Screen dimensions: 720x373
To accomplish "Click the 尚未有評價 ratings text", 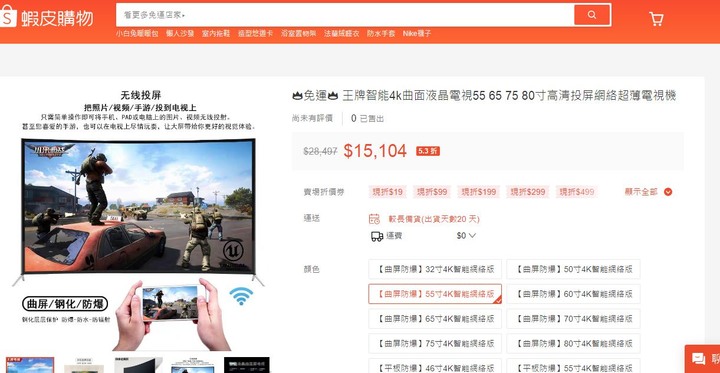I will pos(312,119).
